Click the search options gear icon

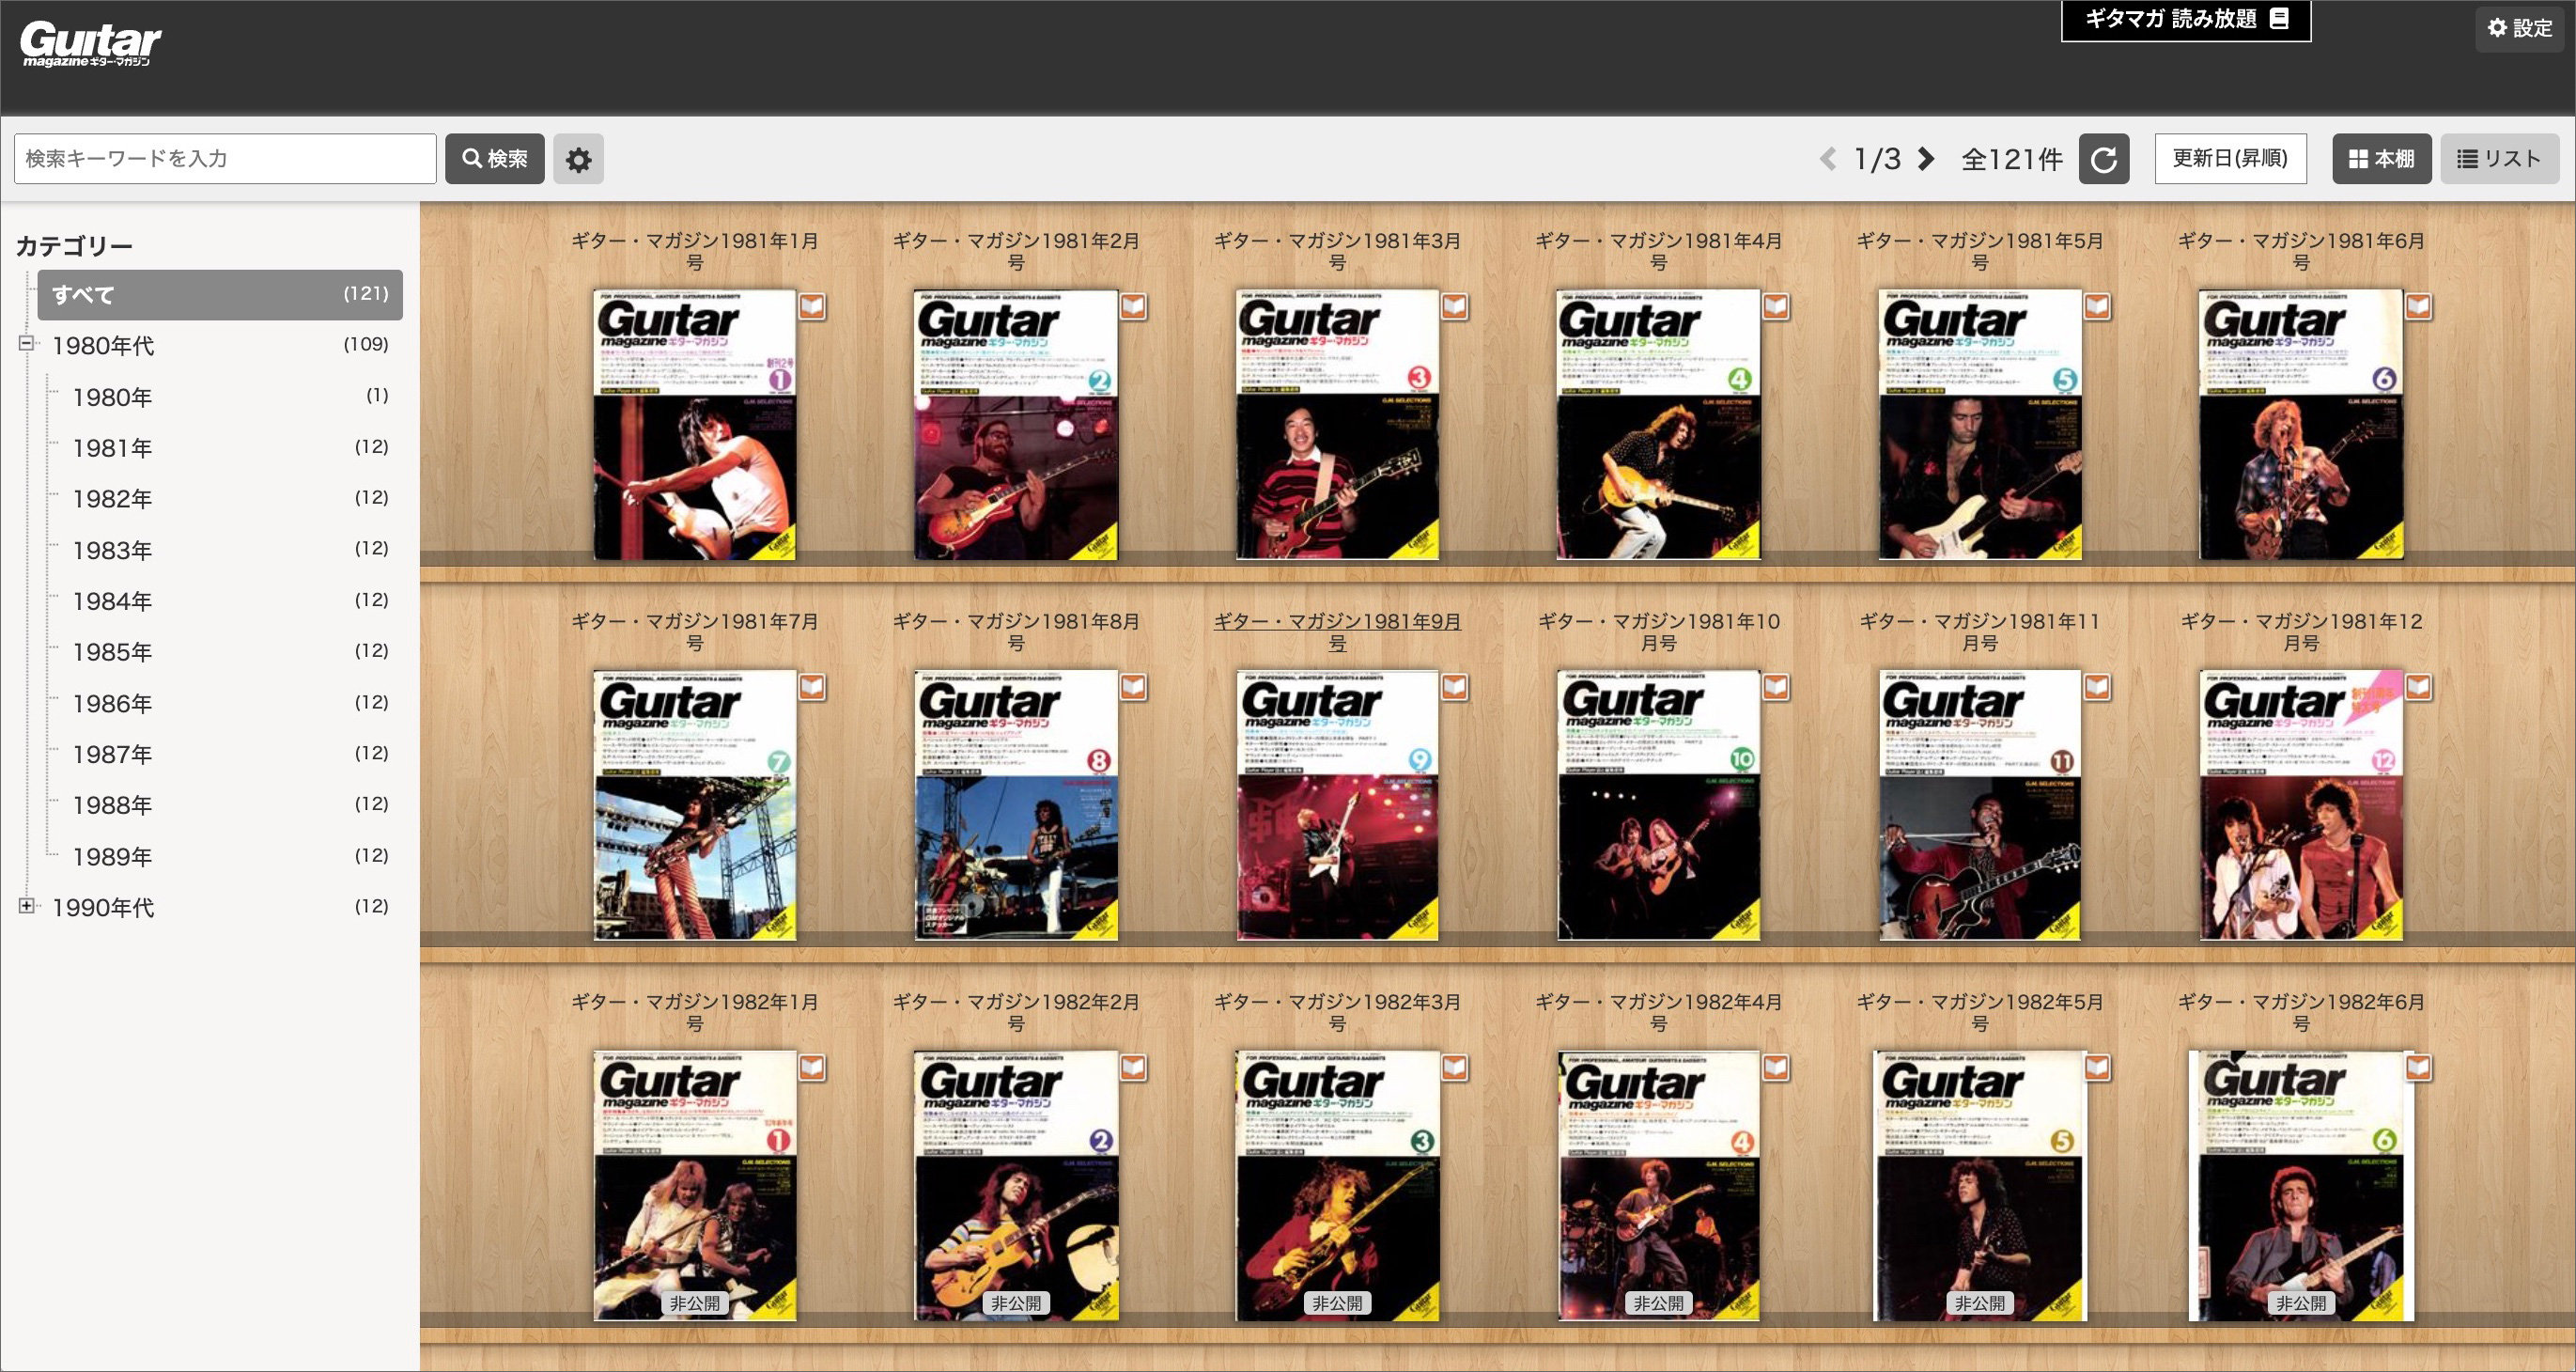click(578, 159)
